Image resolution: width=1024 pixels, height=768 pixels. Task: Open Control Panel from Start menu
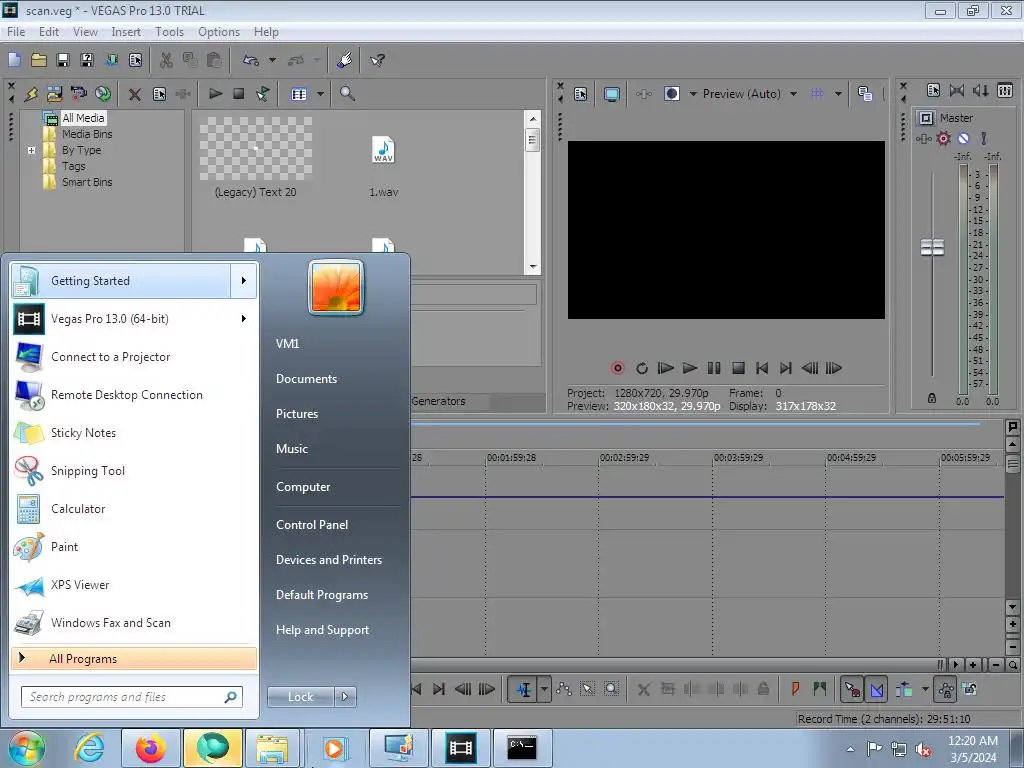tap(312, 524)
